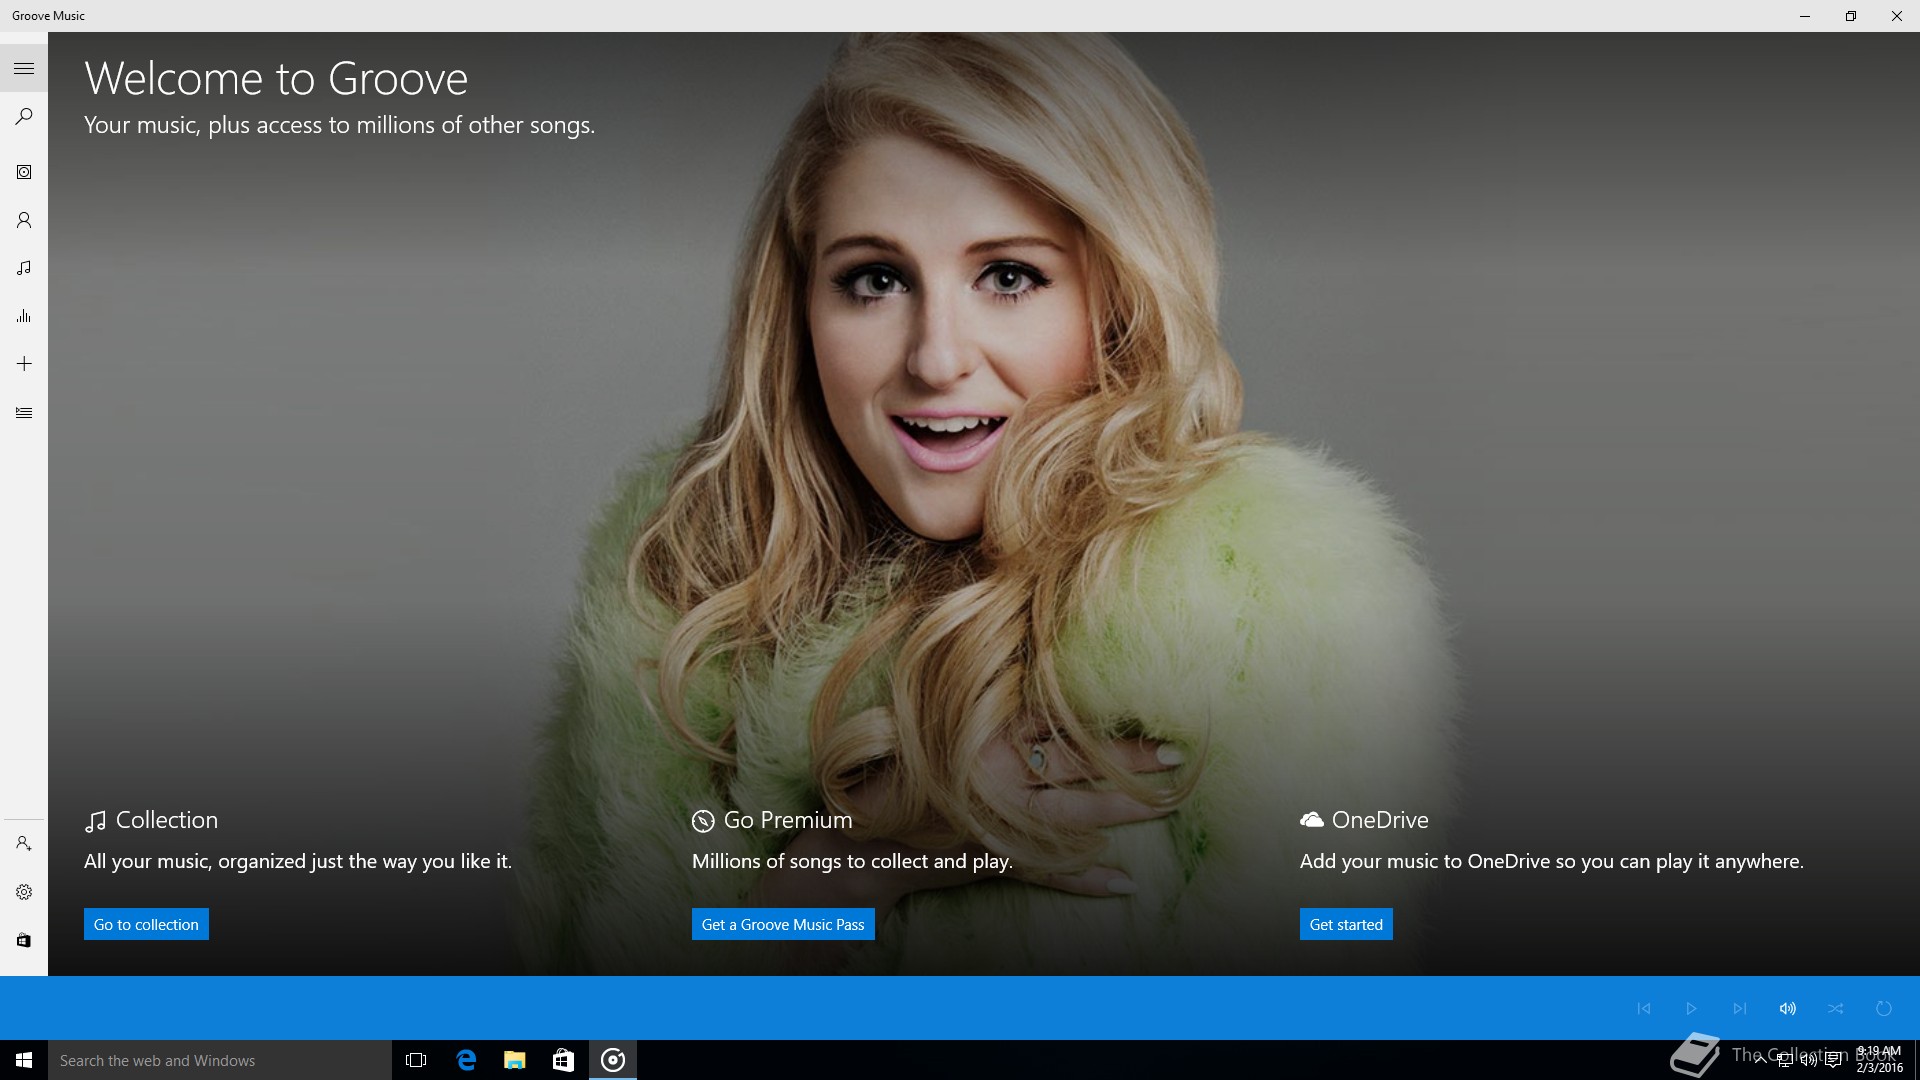The width and height of the screenshot is (1920, 1080).
Task: Open the search magnifier in sidebar
Action: coord(24,117)
